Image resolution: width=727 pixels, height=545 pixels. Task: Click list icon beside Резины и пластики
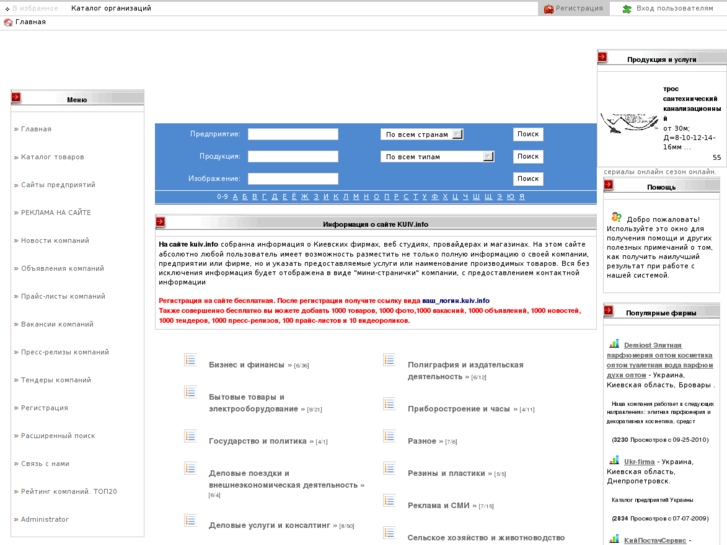click(389, 468)
